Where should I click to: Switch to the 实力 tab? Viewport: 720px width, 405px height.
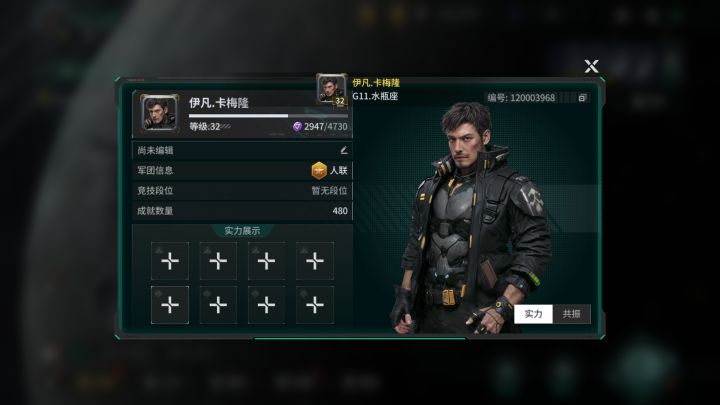tap(533, 314)
